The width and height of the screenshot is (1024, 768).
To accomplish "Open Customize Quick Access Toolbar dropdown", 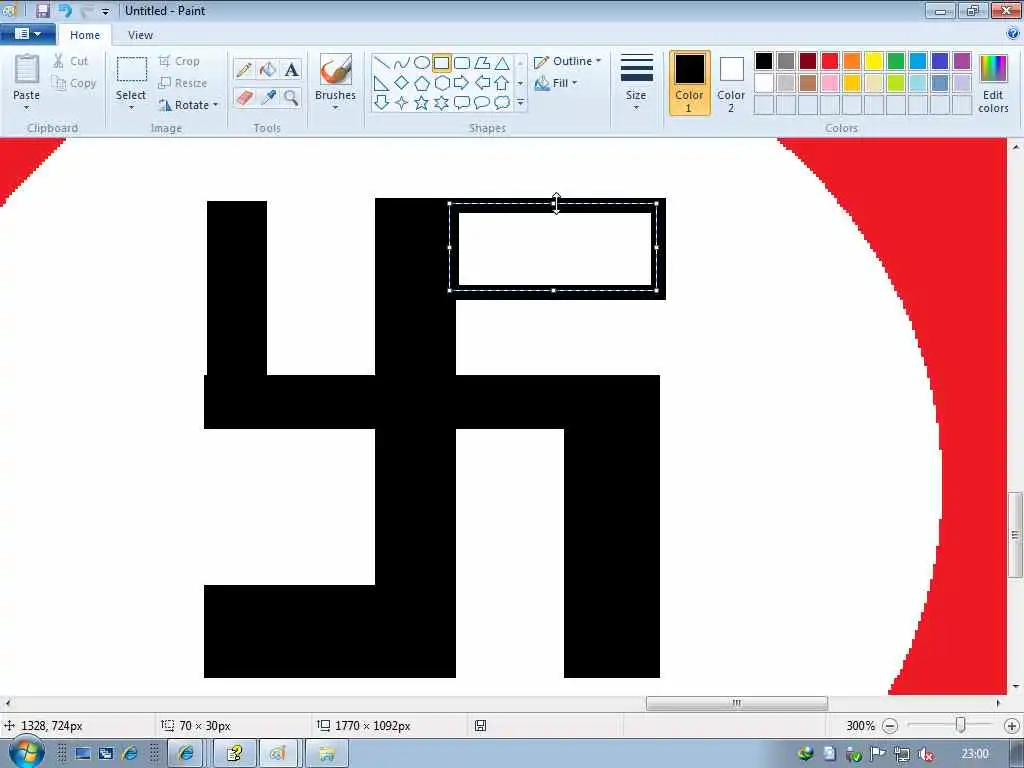I will [x=106, y=12].
